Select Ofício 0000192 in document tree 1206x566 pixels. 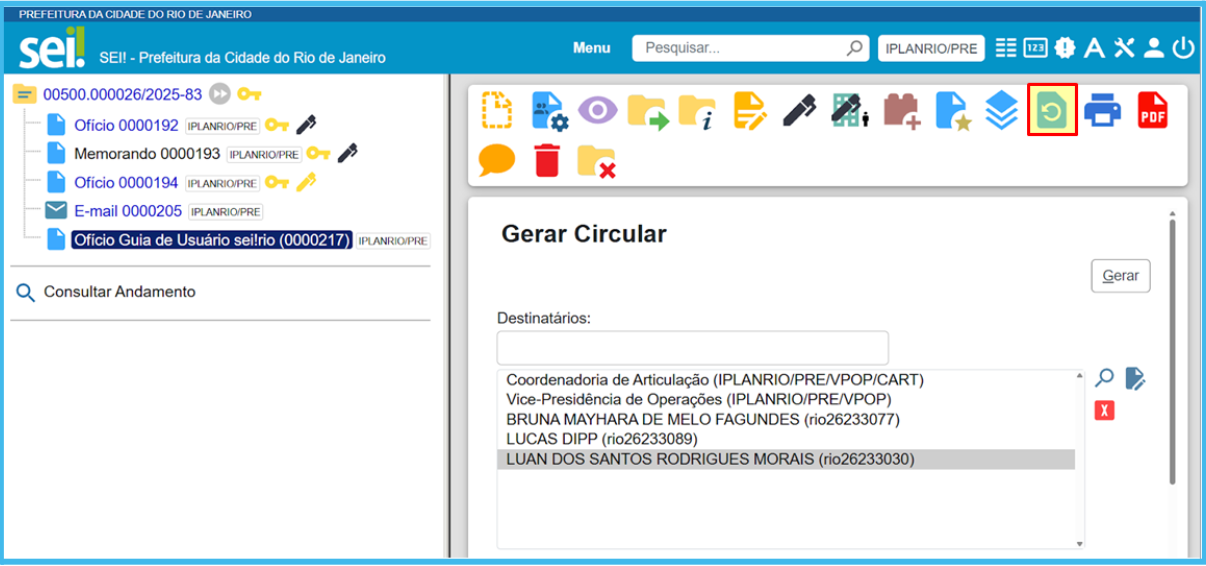[x=126, y=125]
